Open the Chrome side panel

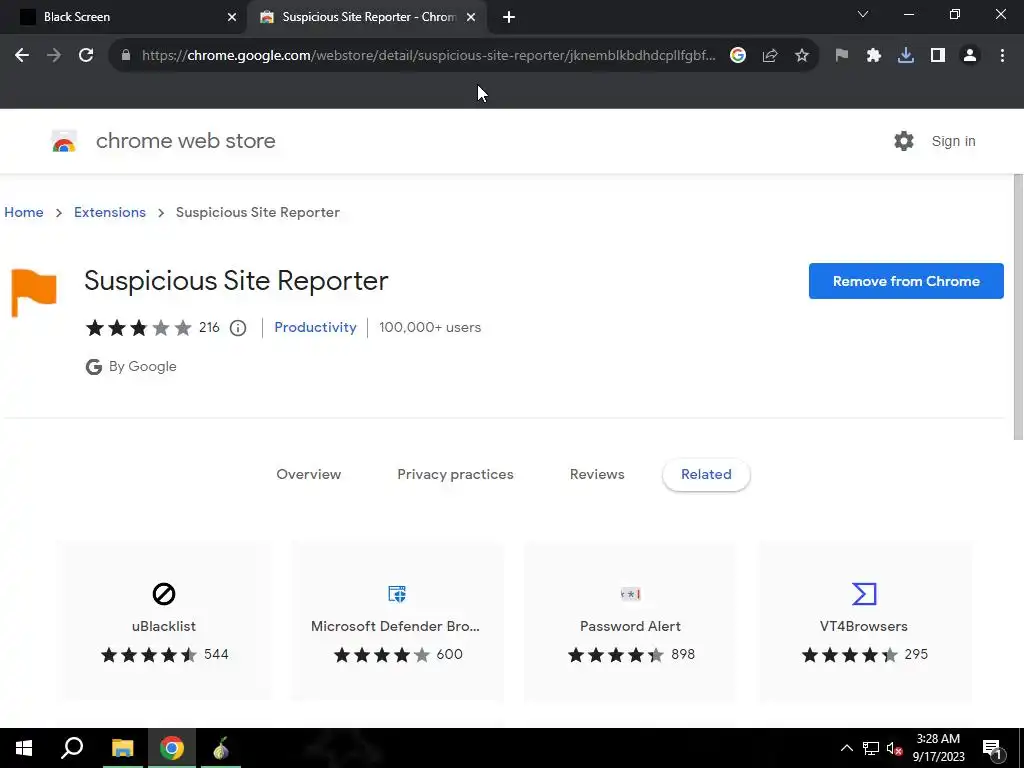(x=938, y=56)
